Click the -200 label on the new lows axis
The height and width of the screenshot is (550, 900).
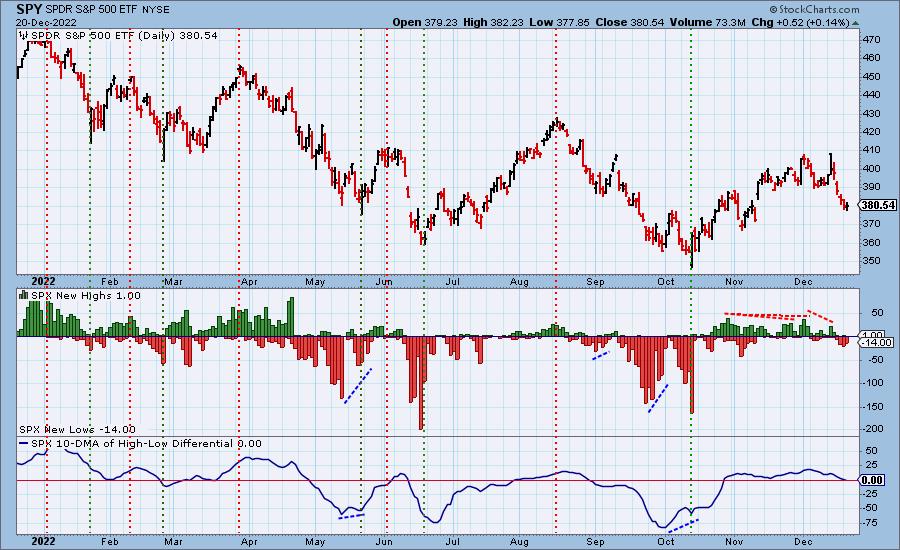[873, 429]
